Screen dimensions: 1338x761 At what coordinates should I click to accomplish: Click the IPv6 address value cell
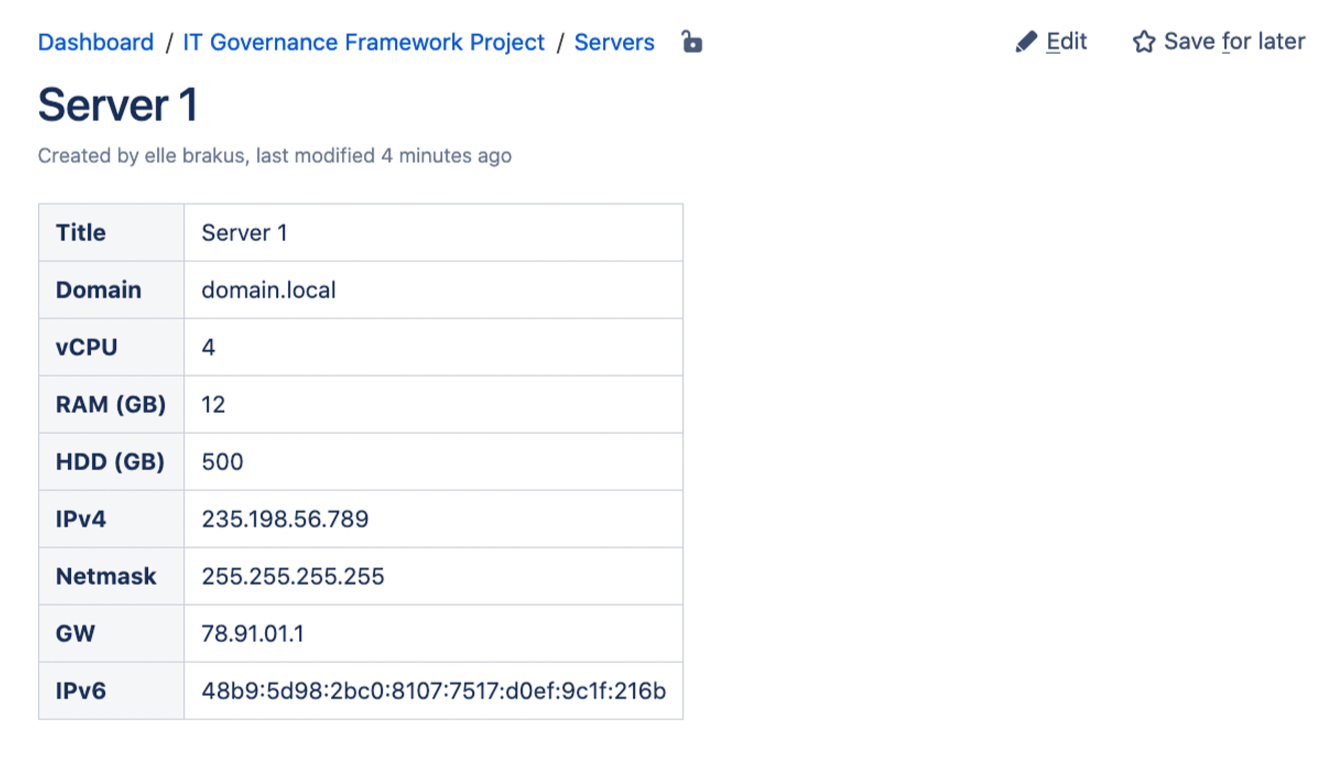pos(433,690)
